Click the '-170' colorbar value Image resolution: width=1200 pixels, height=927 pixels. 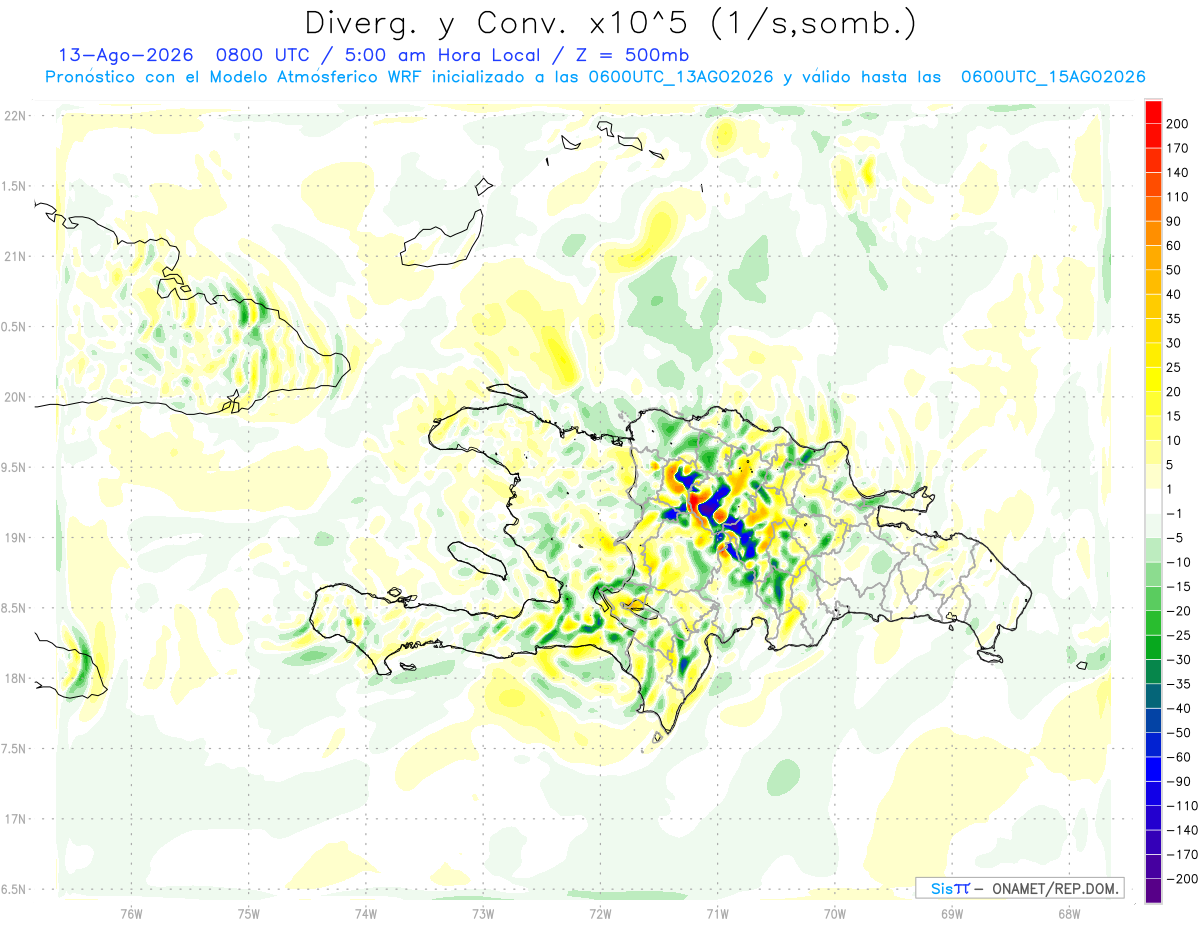1182,855
